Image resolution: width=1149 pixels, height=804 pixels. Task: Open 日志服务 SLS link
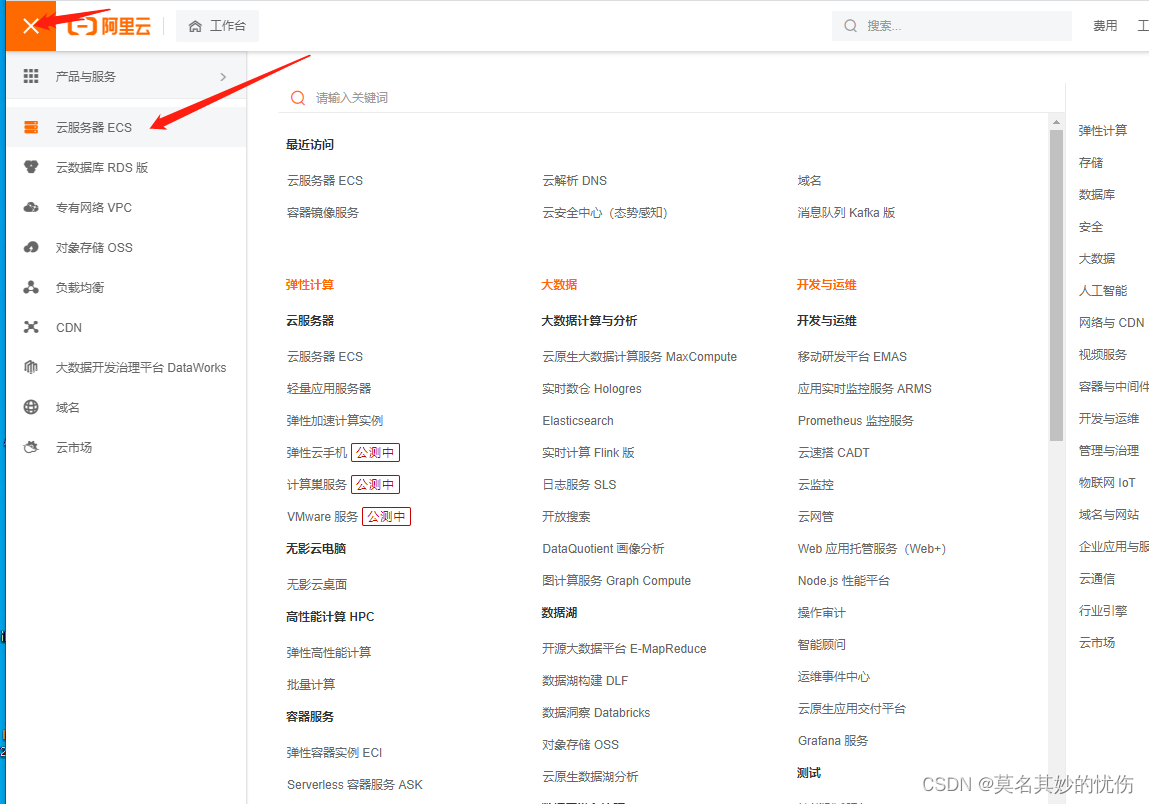[x=579, y=484]
